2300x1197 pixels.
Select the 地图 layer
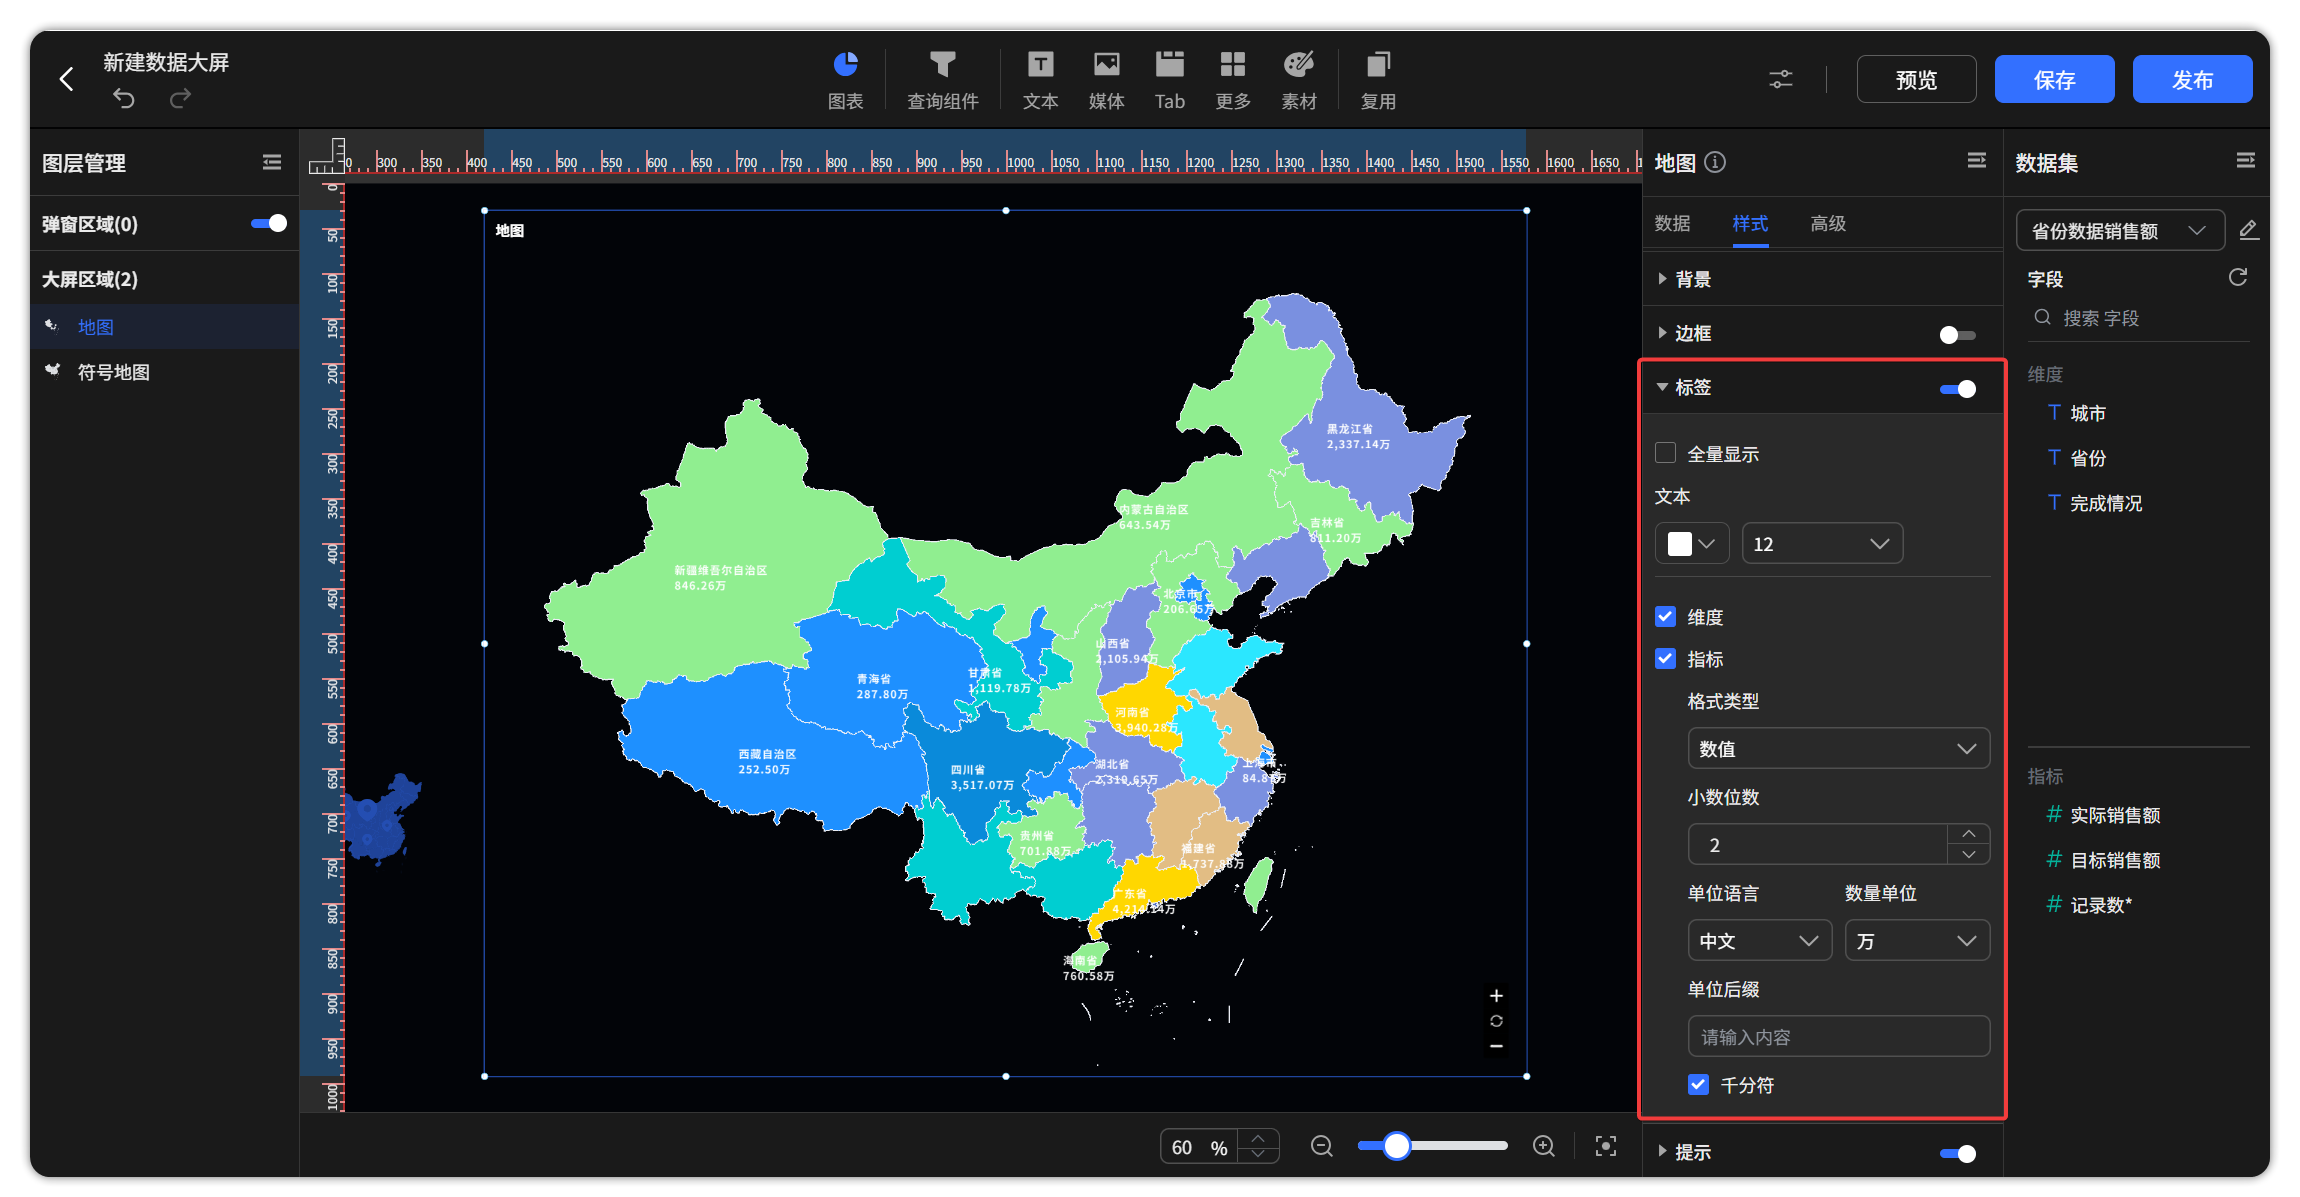point(164,326)
